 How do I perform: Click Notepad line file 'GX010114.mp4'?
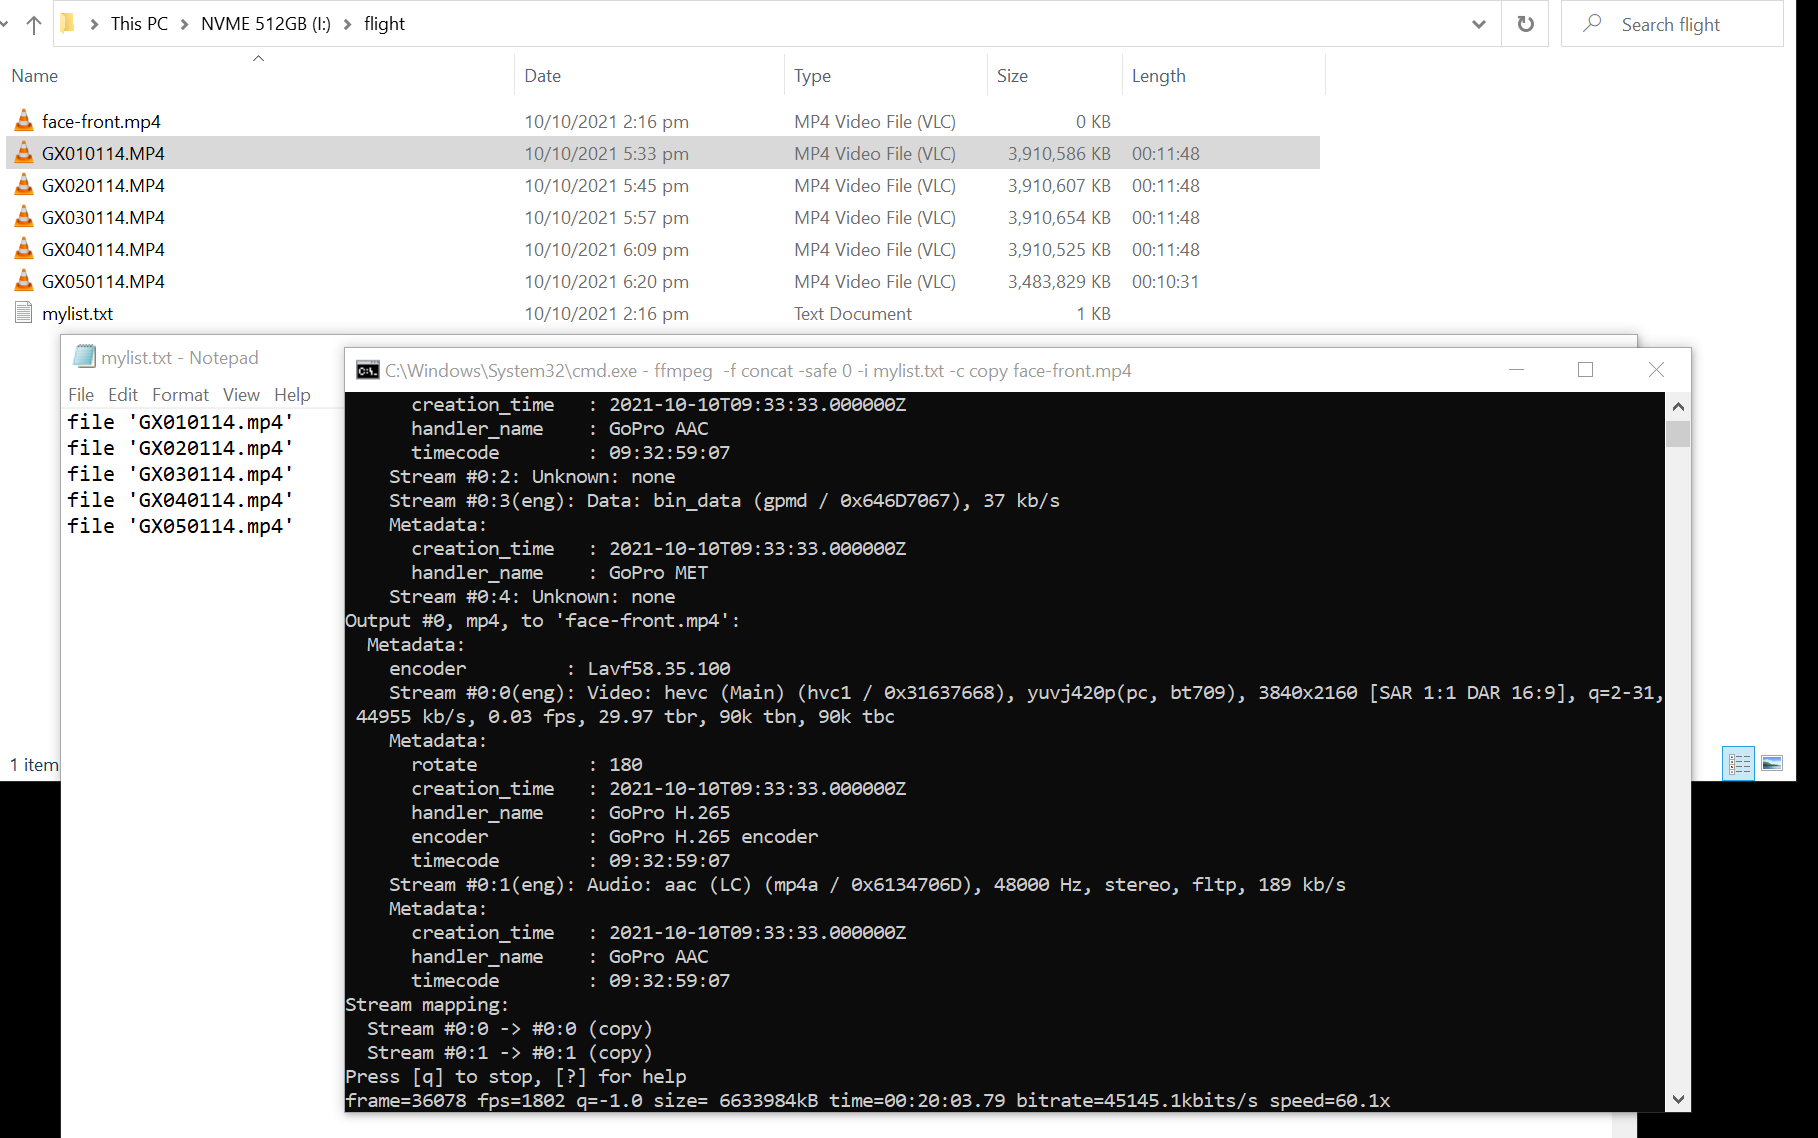tap(180, 422)
